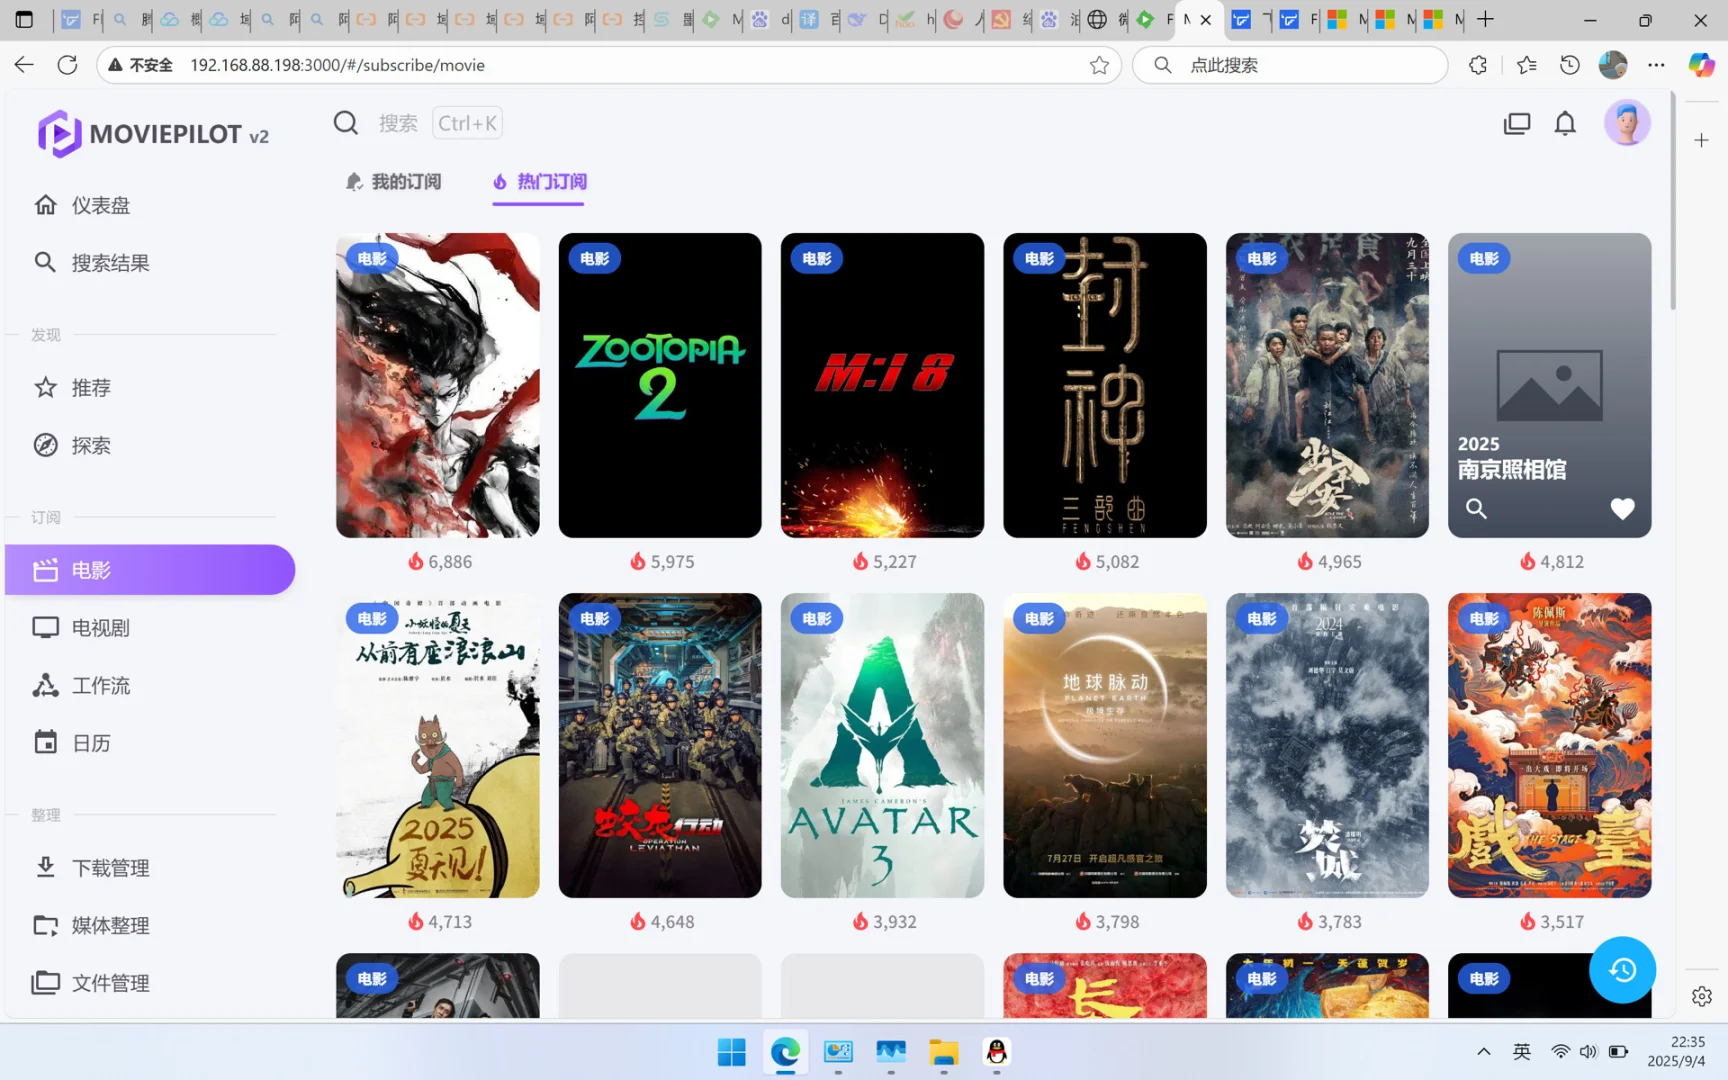The width and height of the screenshot is (1728, 1080).
Task: Open the Avatar 3 poster
Action: click(x=882, y=745)
